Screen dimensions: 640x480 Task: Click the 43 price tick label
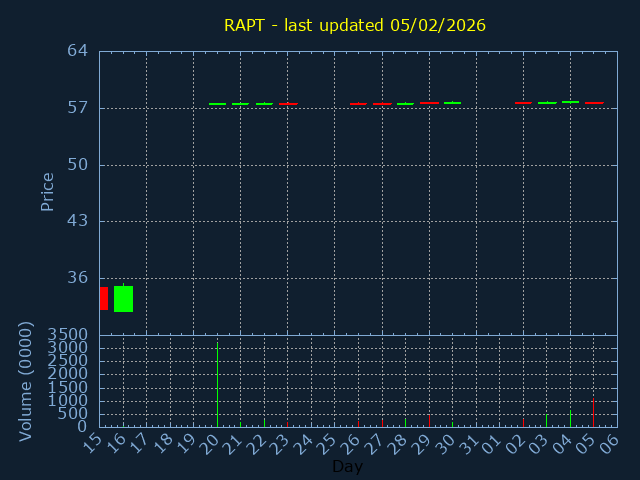pos(78,221)
